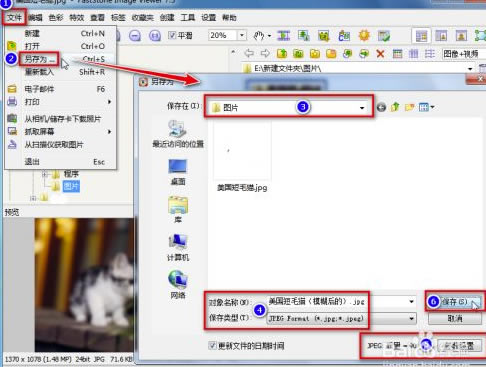The height and width of the screenshot is (367, 486).
Task: Choose 重新载入 from the file menu
Action: pos(61,72)
